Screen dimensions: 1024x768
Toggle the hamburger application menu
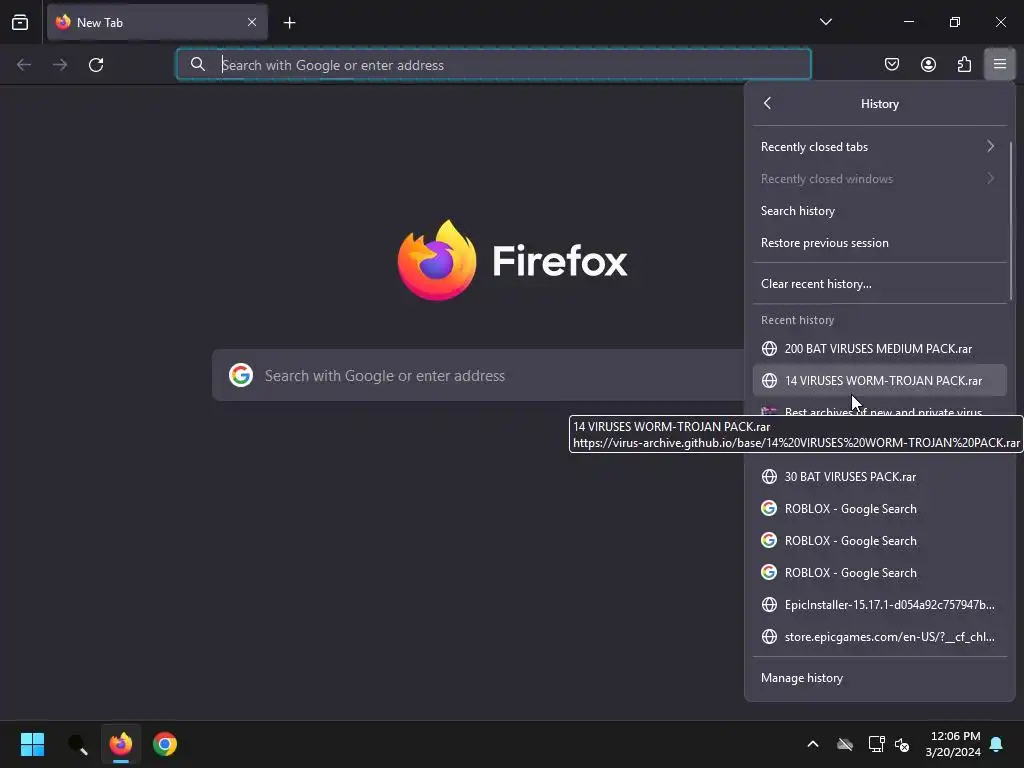pyautogui.click(x=1000, y=64)
